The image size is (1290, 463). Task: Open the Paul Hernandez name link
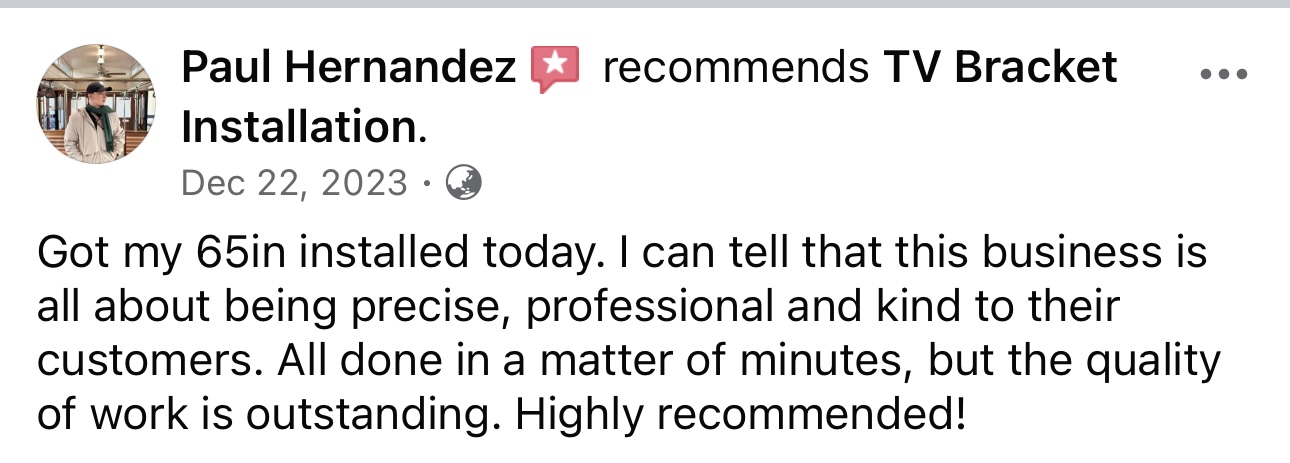point(350,69)
